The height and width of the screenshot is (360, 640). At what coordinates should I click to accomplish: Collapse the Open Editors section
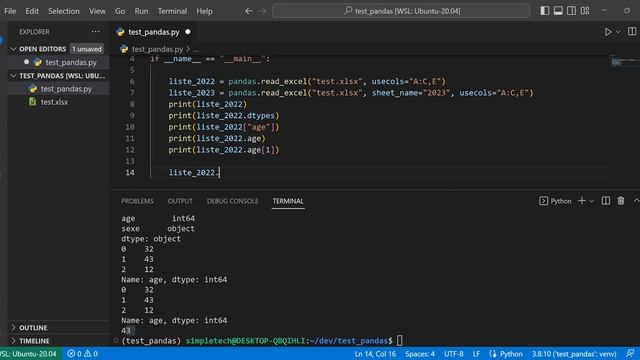[13, 49]
